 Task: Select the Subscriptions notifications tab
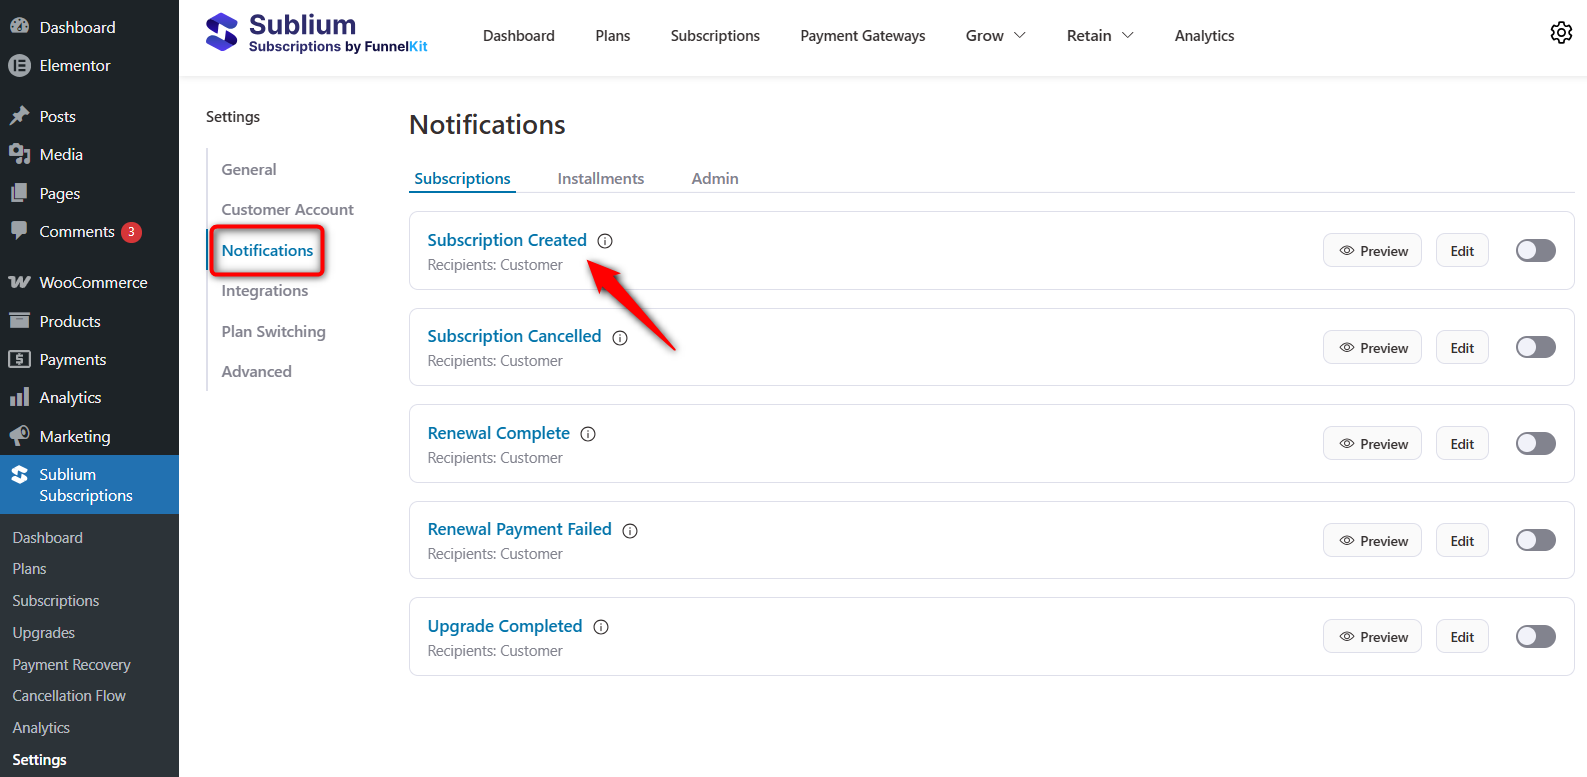pos(462,178)
